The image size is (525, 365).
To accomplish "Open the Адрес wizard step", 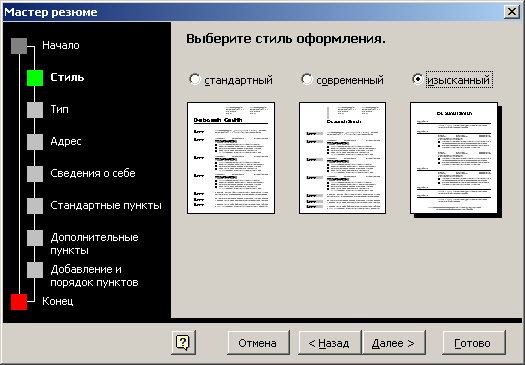I will coord(66,141).
